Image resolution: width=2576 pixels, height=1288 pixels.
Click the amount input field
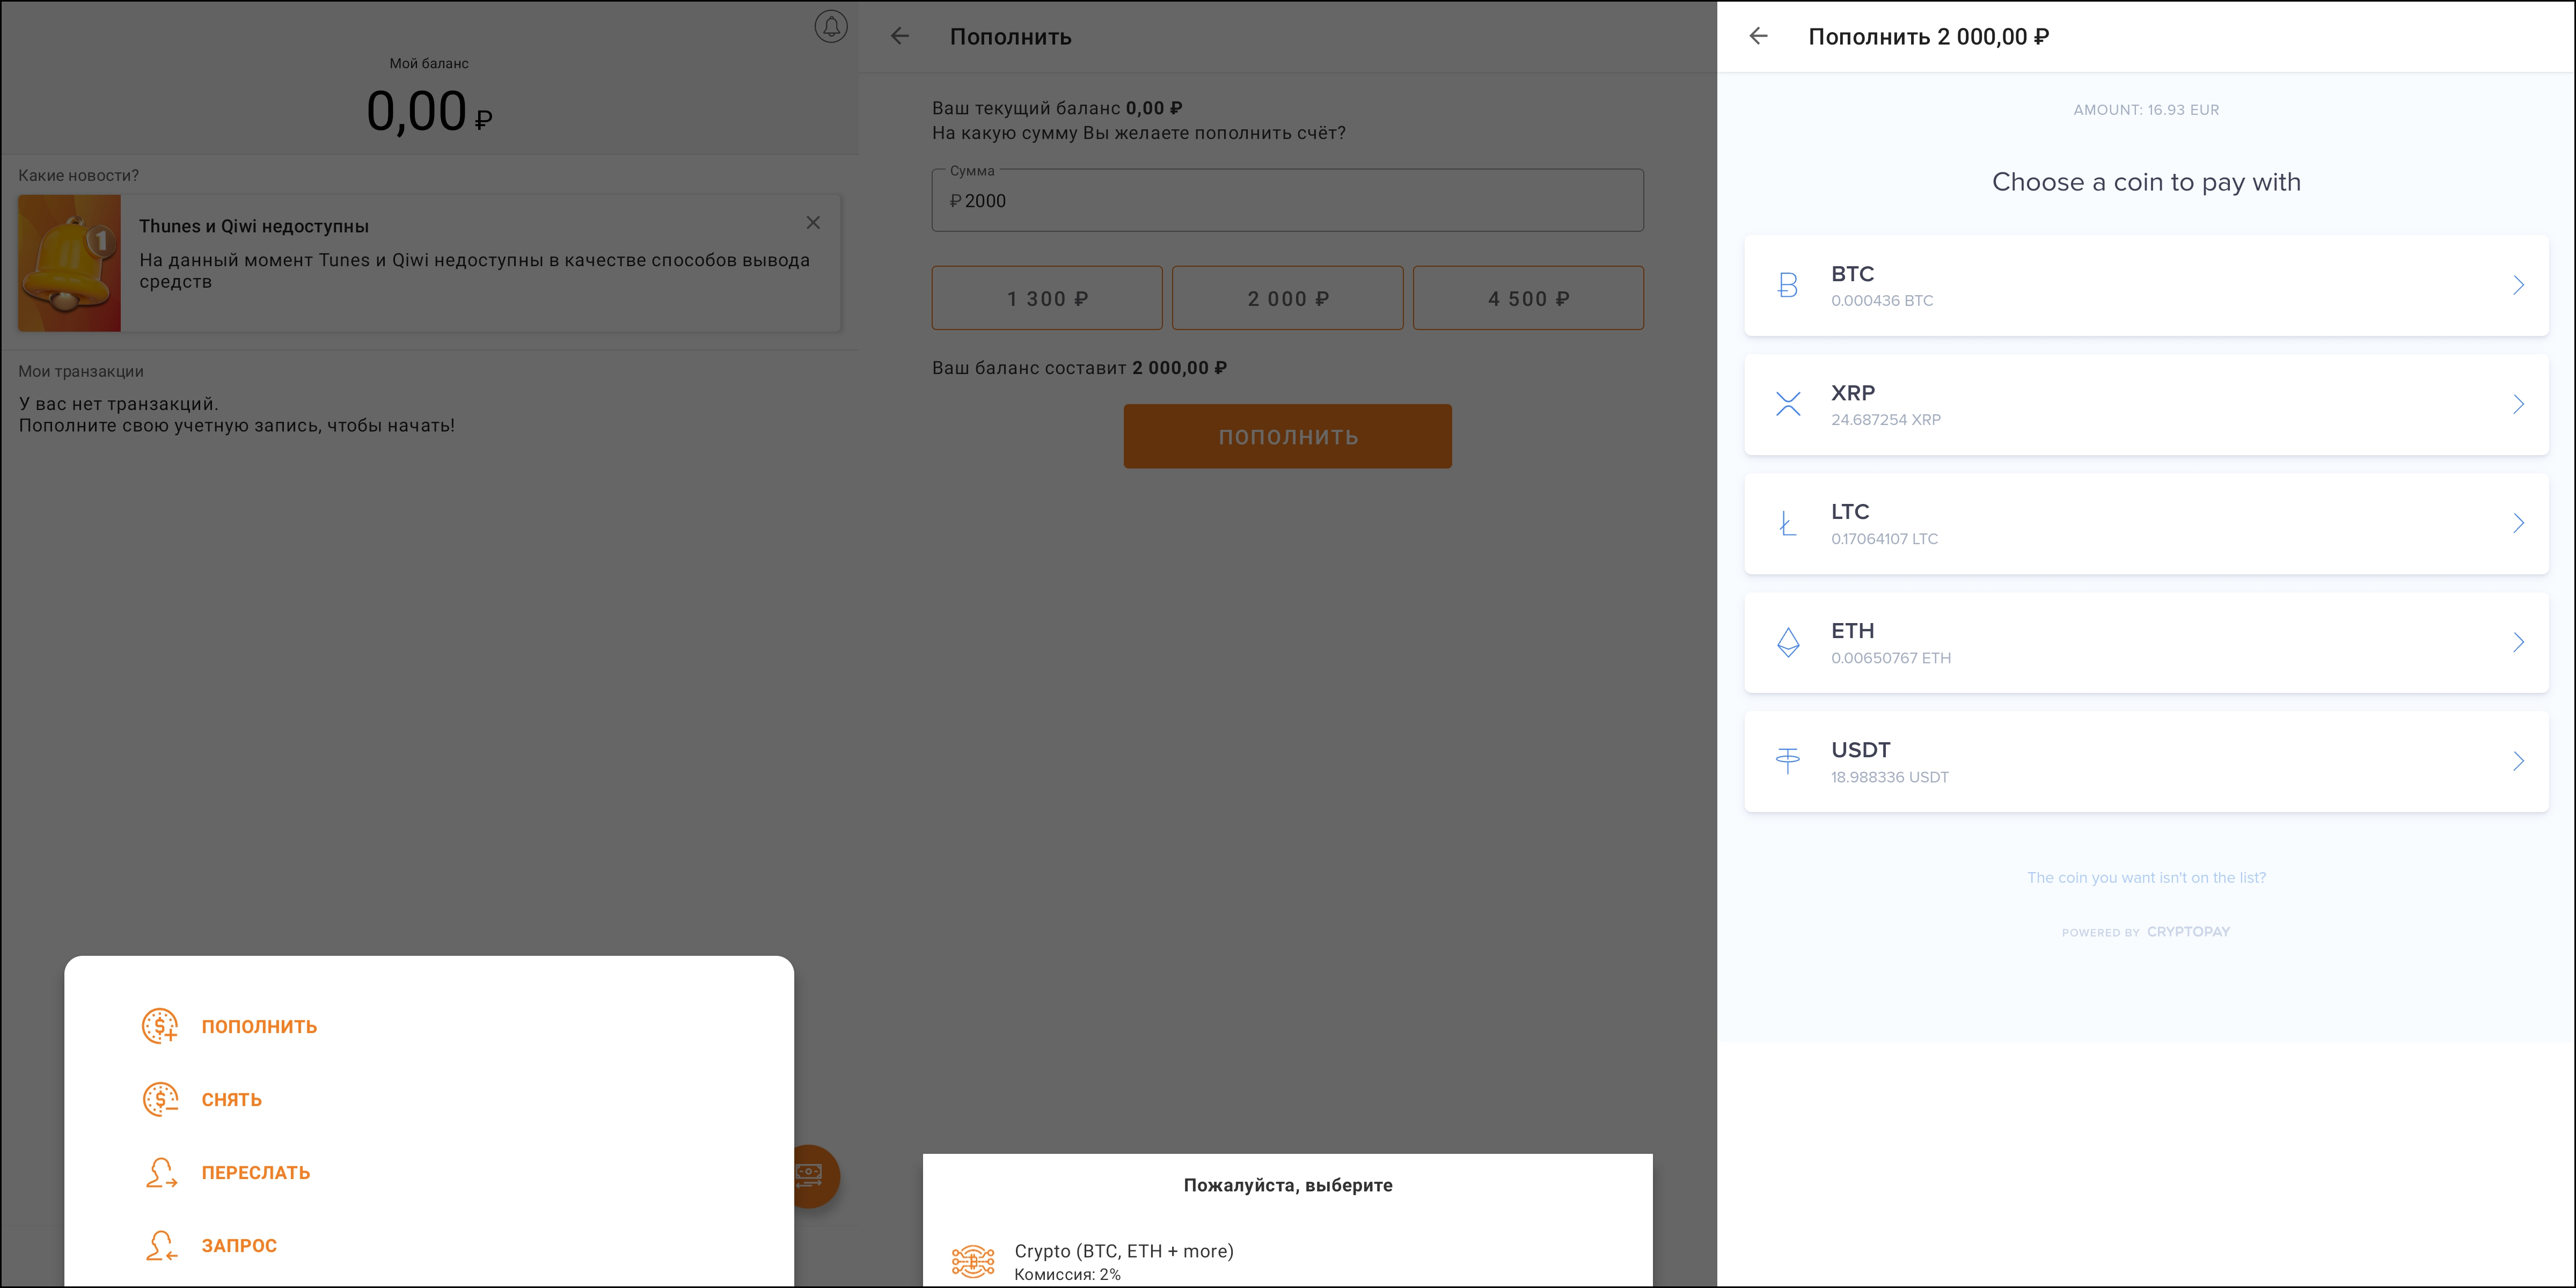(1288, 200)
